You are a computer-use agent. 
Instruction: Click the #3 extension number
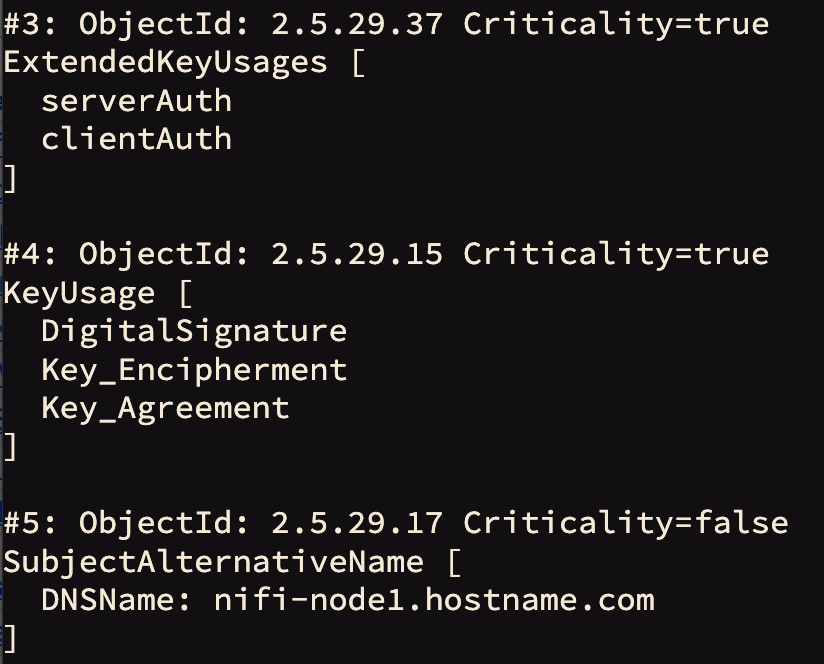click(x=22, y=24)
